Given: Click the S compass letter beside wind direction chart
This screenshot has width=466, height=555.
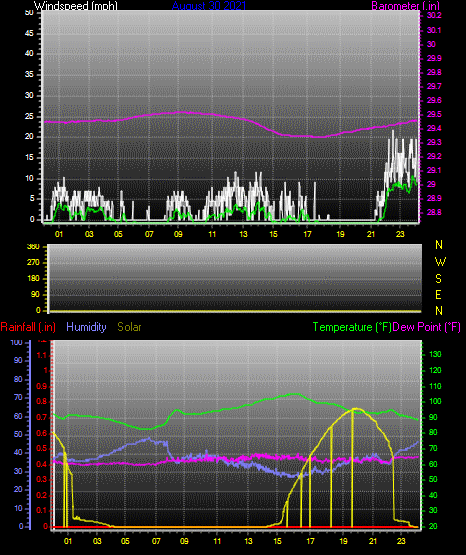Looking at the screenshot, I should point(439,279).
